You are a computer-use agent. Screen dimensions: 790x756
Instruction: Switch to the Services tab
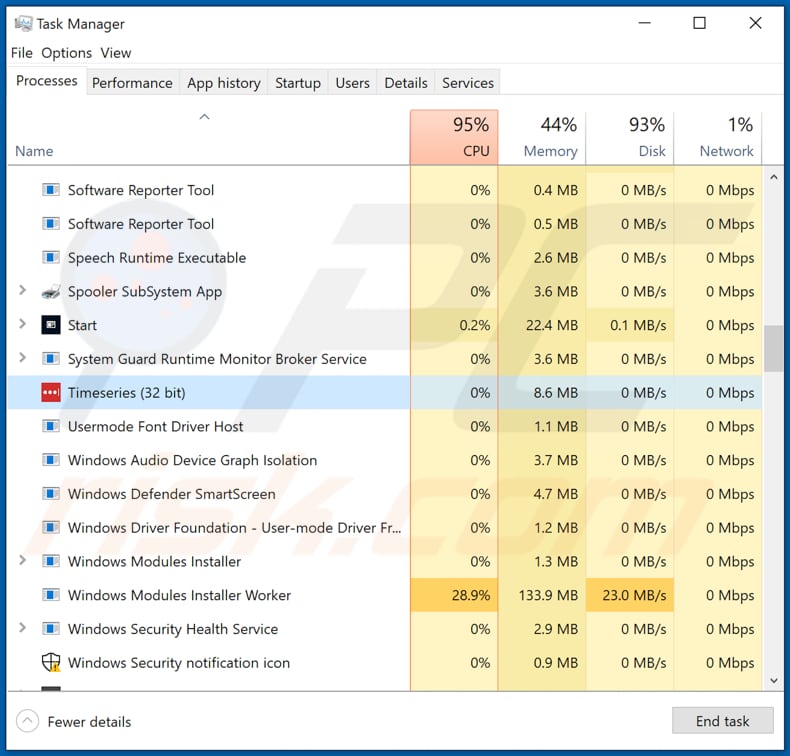tap(468, 83)
